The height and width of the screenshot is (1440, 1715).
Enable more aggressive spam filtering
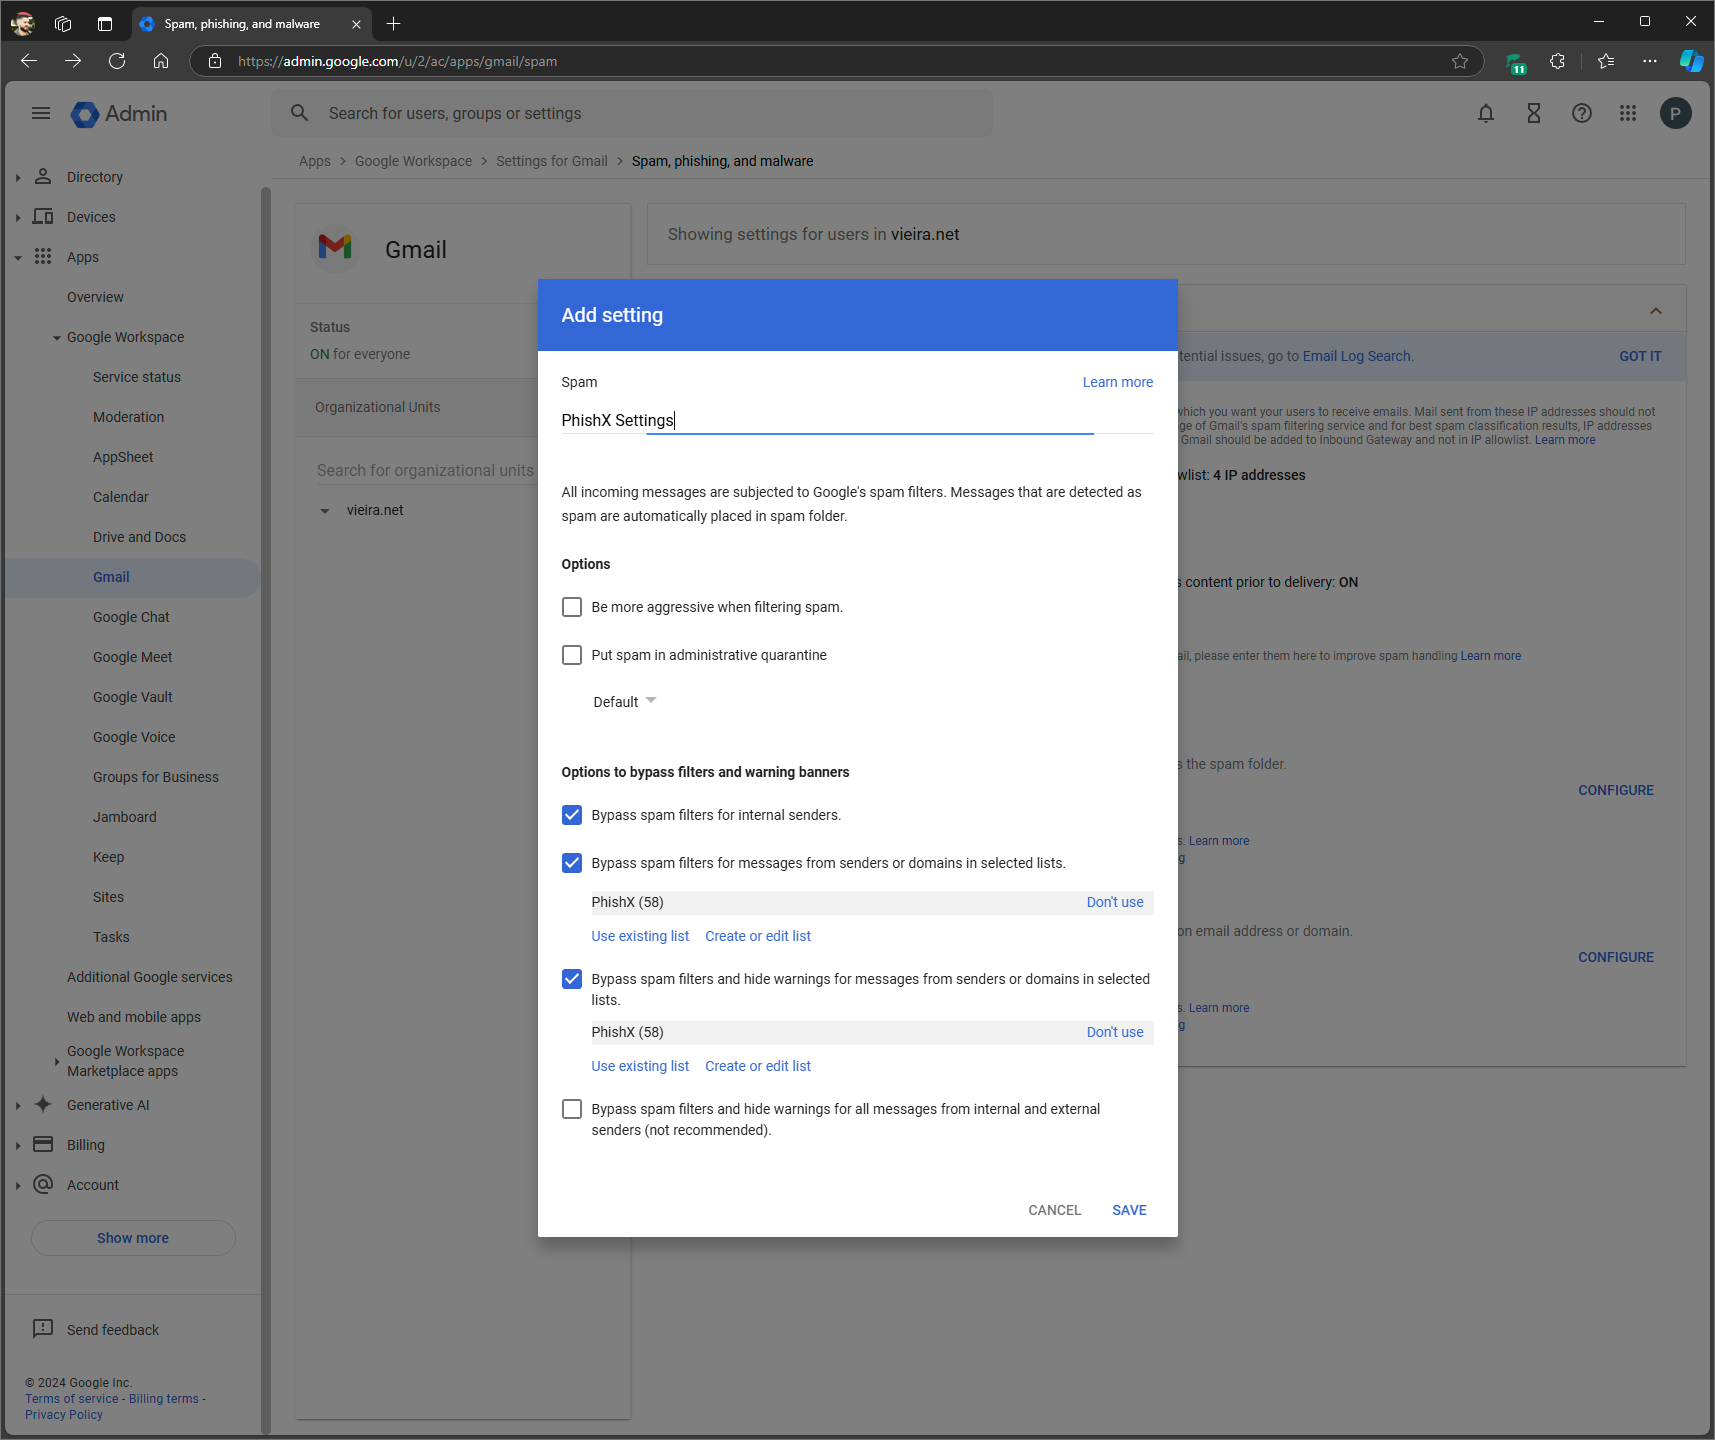572,607
